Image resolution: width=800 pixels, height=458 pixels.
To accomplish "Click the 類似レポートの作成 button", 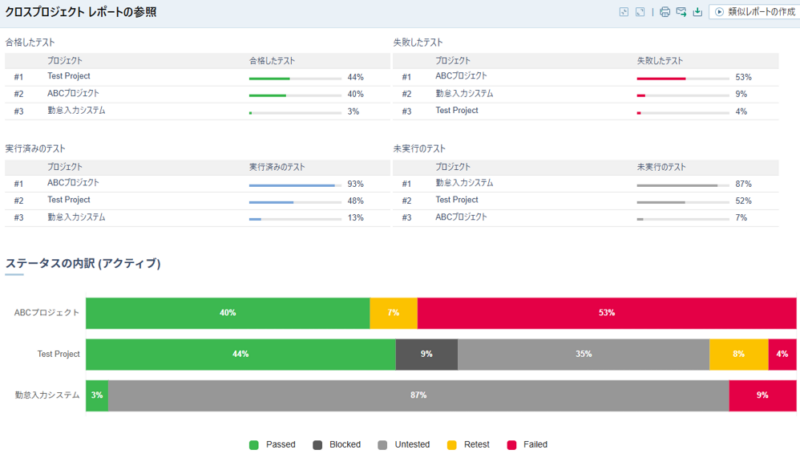I will (x=753, y=12).
